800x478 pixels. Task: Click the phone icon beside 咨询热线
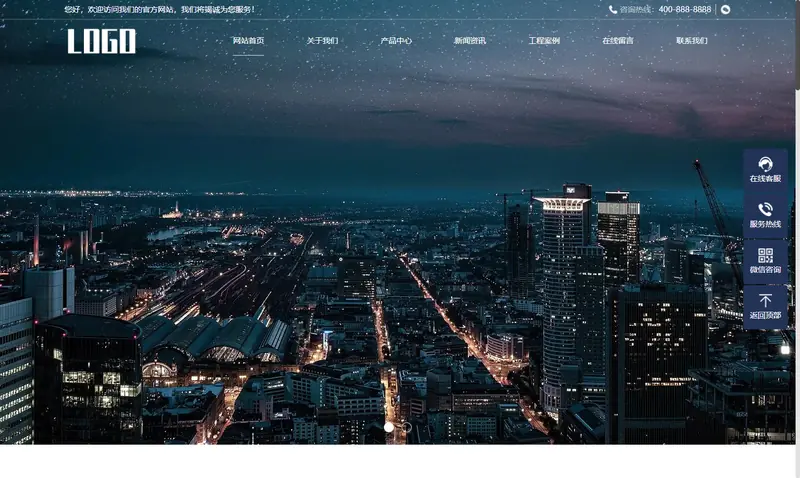613,10
